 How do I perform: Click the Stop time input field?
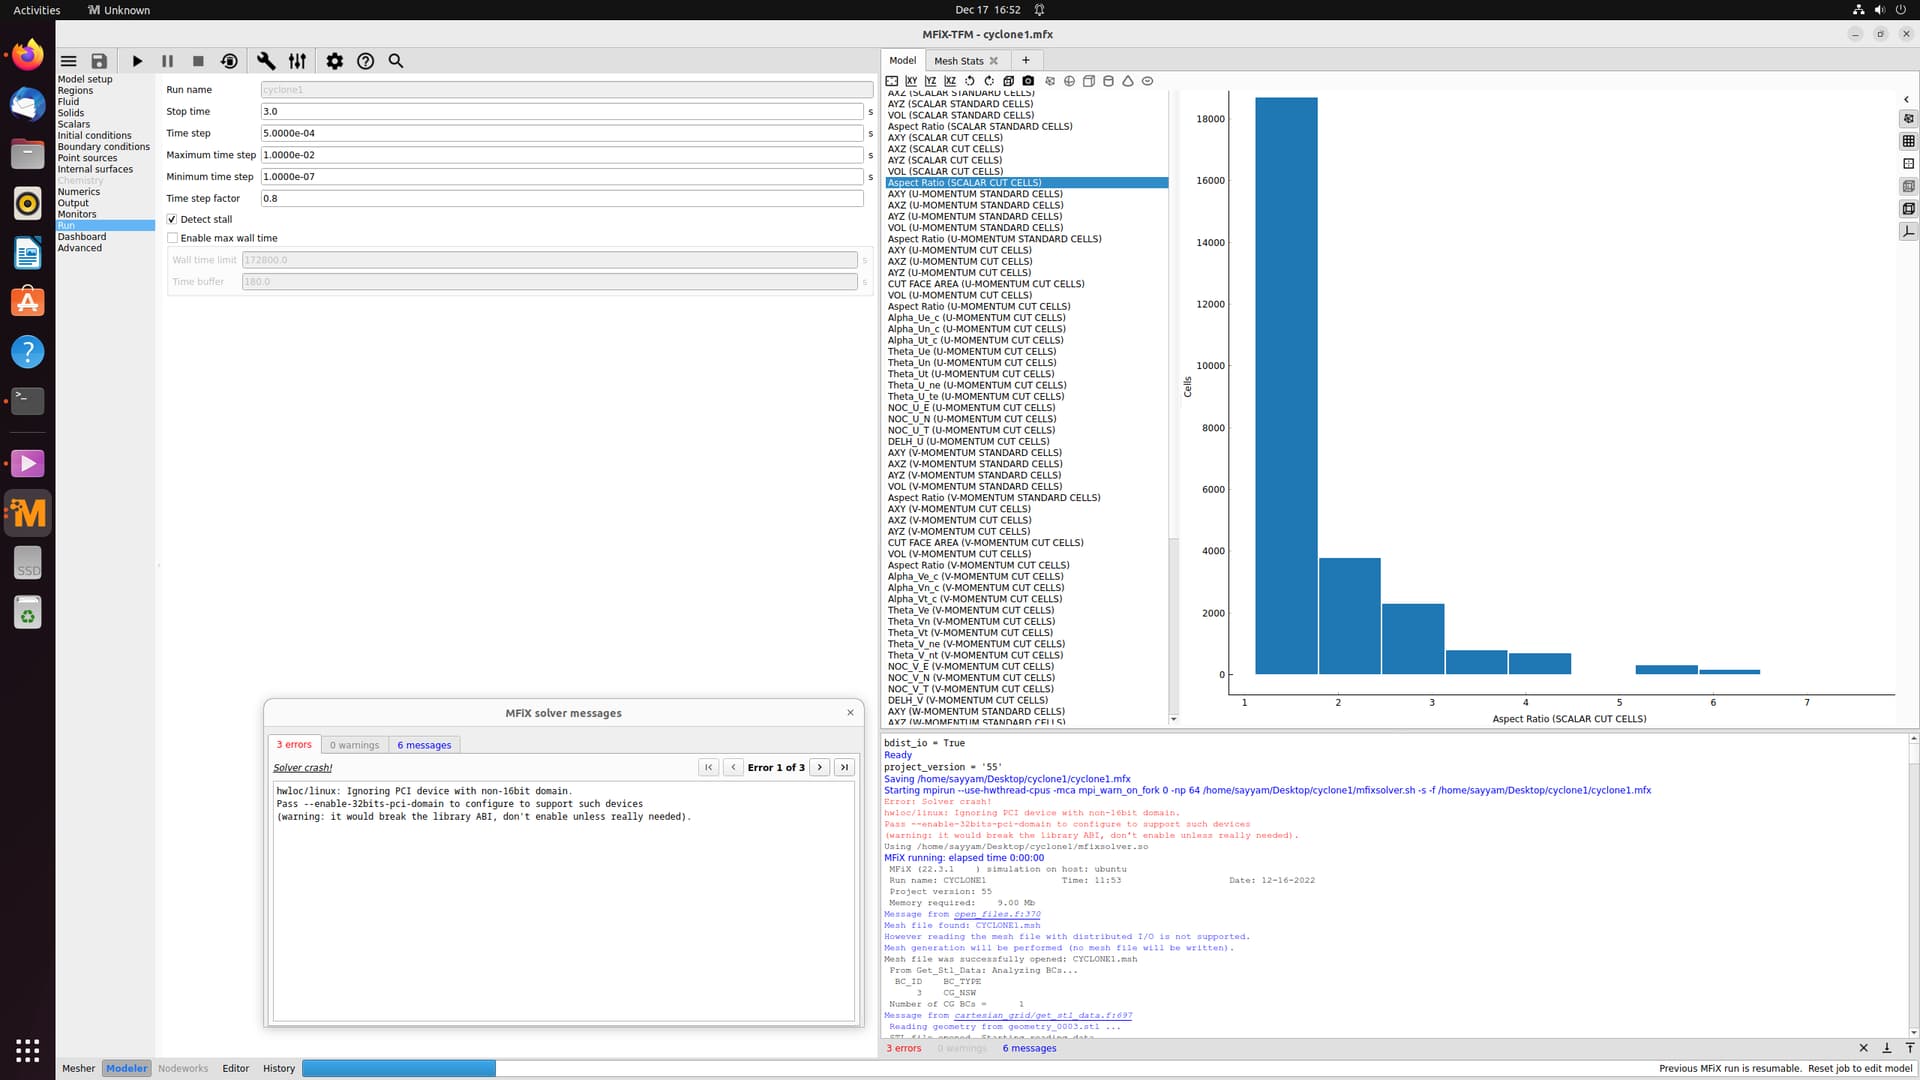(x=561, y=111)
